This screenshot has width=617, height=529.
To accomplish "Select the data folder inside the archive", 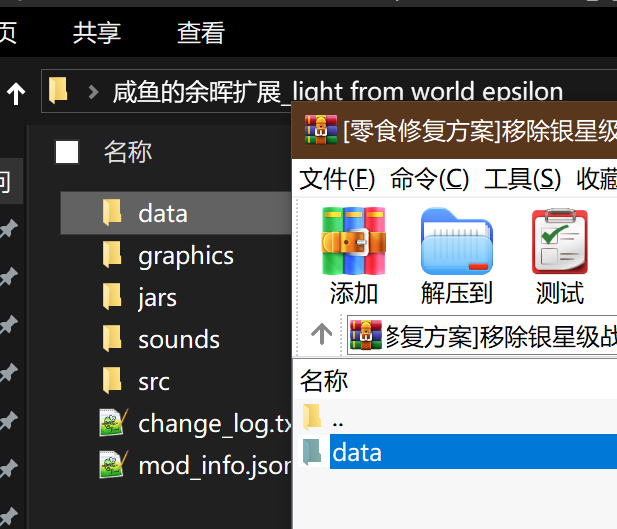I will [356, 452].
